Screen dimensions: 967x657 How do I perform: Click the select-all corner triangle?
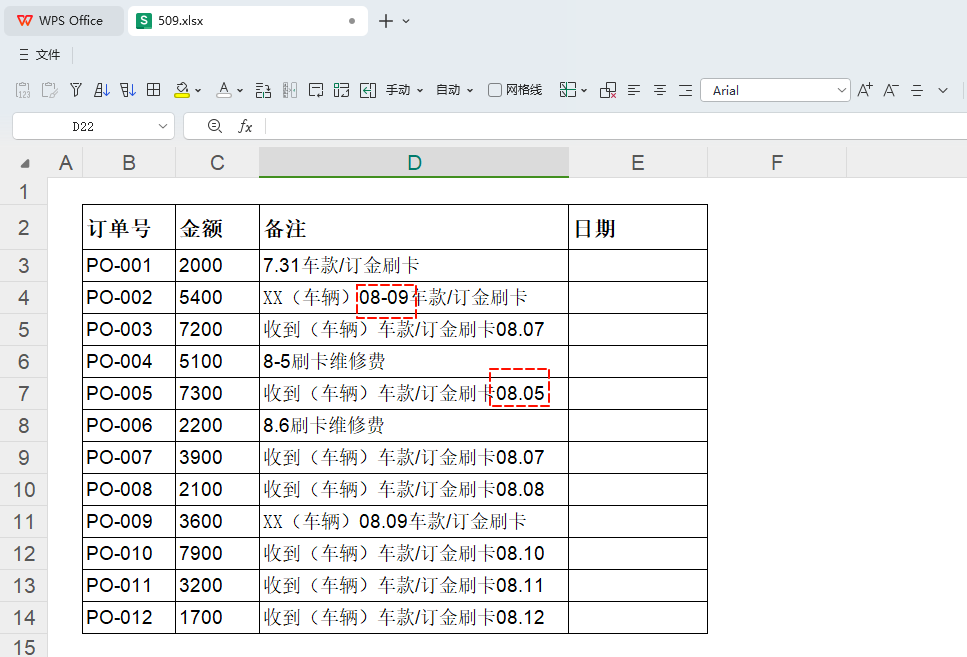25,163
